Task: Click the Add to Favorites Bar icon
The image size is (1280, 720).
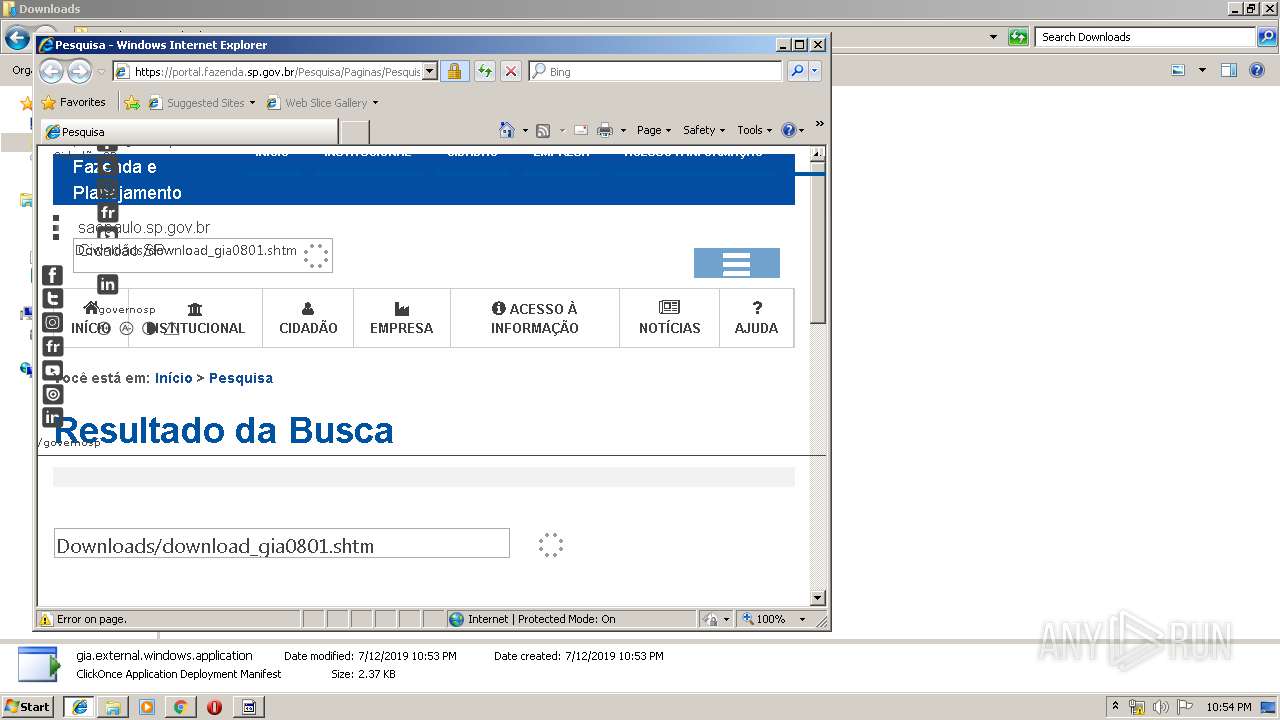Action: pyautogui.click(x=132, y=102)
